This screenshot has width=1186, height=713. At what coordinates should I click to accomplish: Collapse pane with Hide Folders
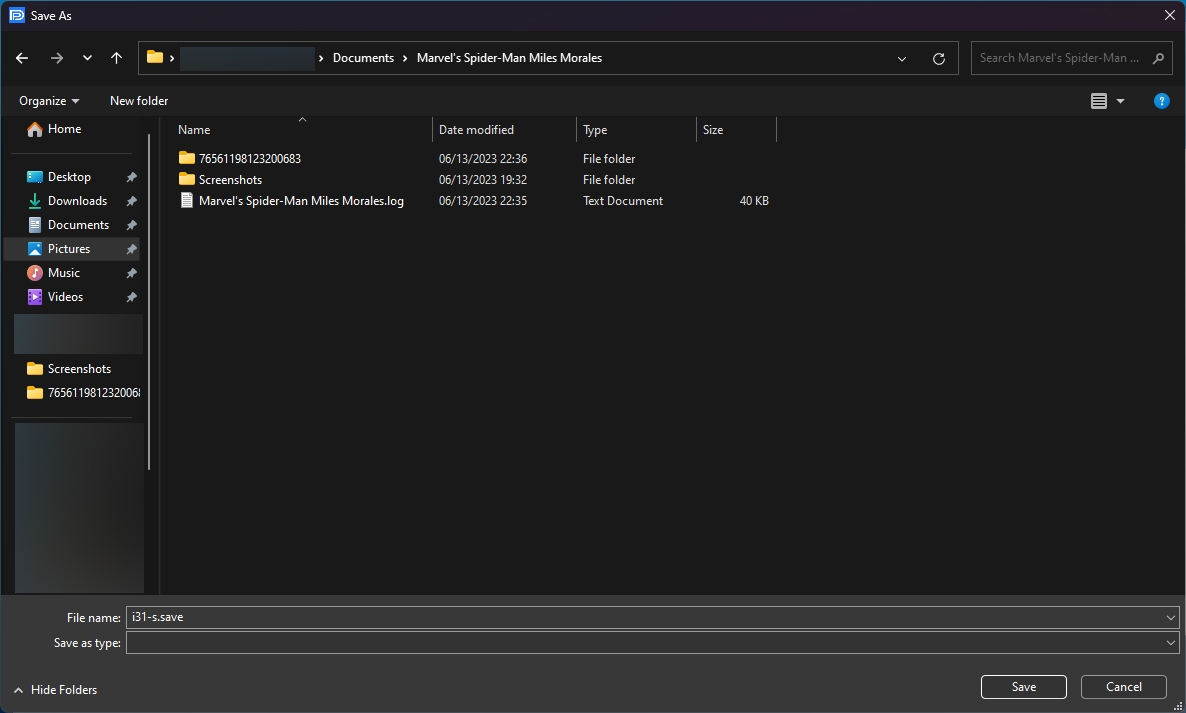coord(56,690)
